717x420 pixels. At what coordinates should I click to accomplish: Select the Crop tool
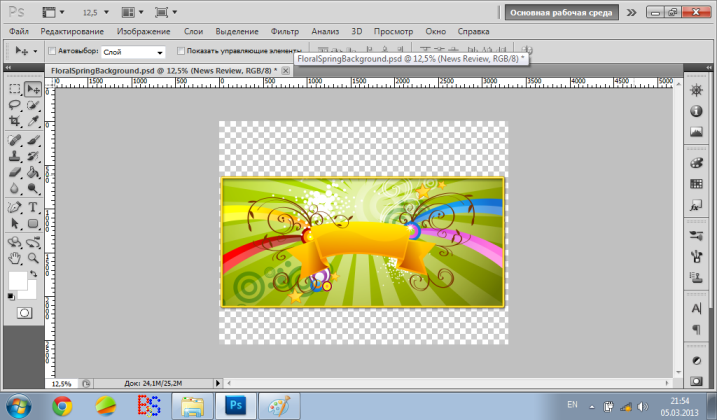click(x=15, y=121)
